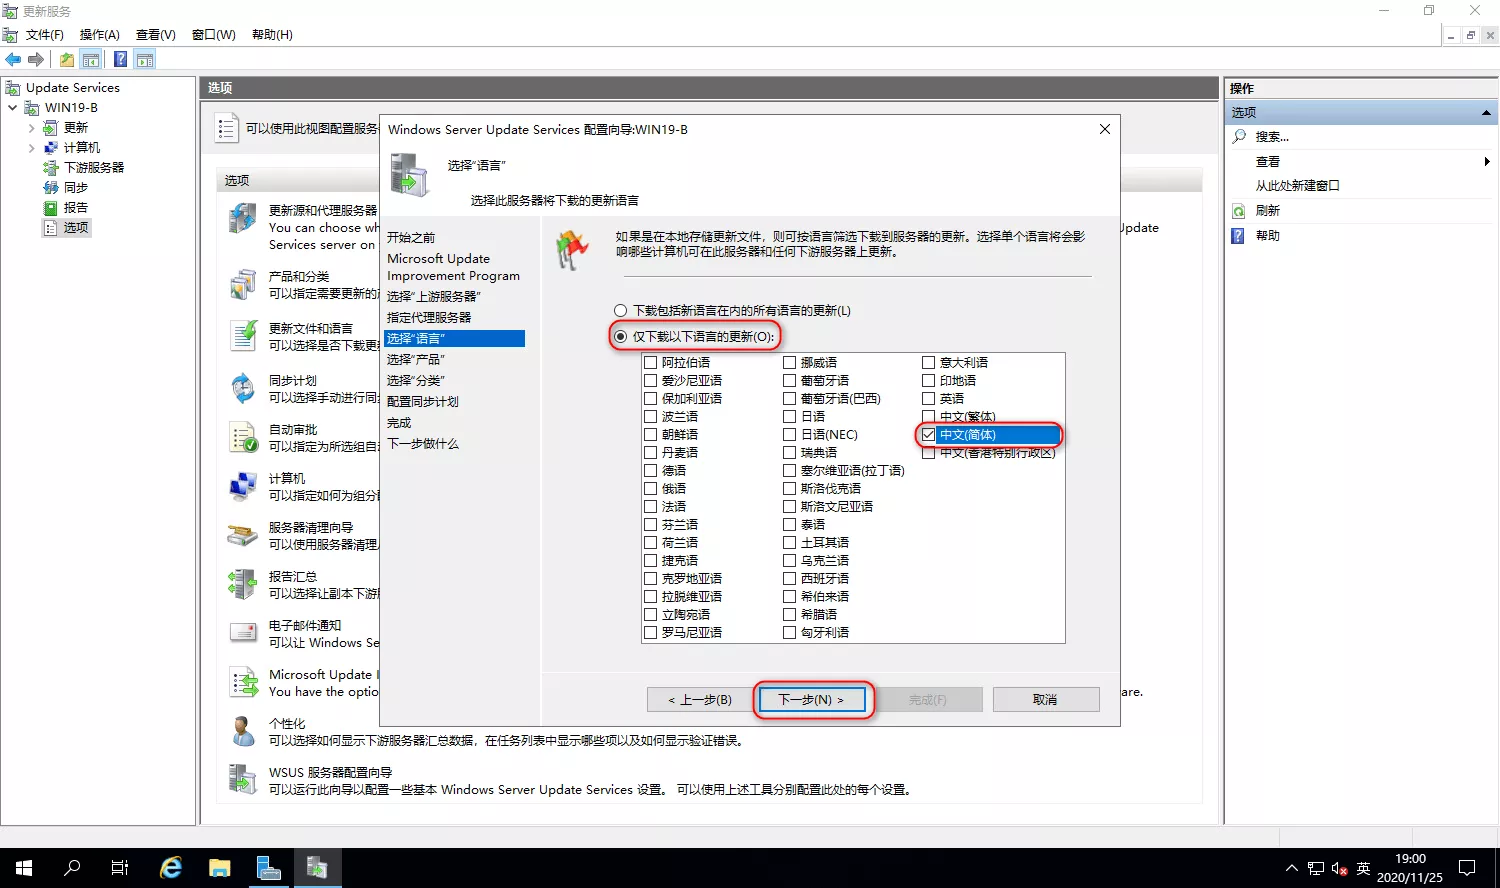This screenshot has height=888, width=1500.
Task: Expand the 查看 submenu arrow in actions pane
Action: point(1486,161)
